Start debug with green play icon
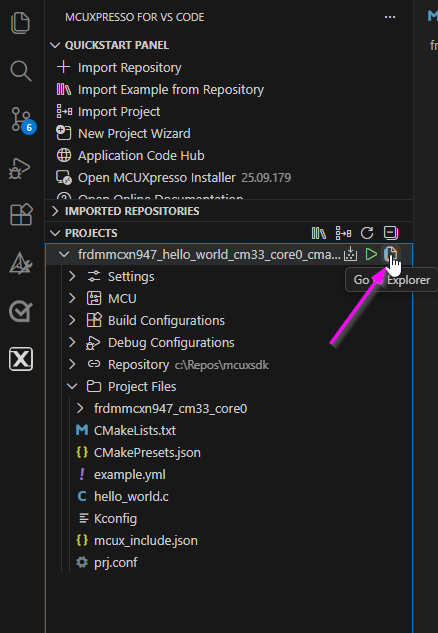 (371, 254)
